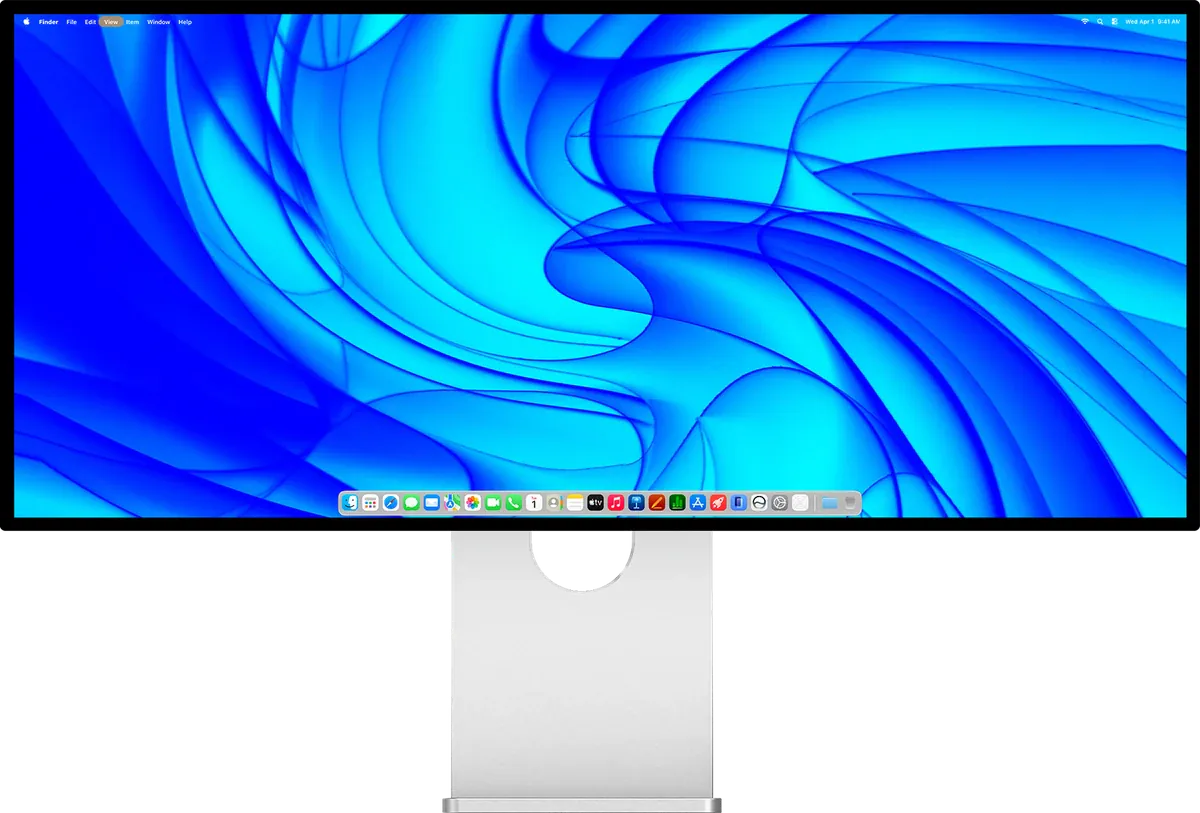
Task: Open the Apple menu
Action: [26, 21]
